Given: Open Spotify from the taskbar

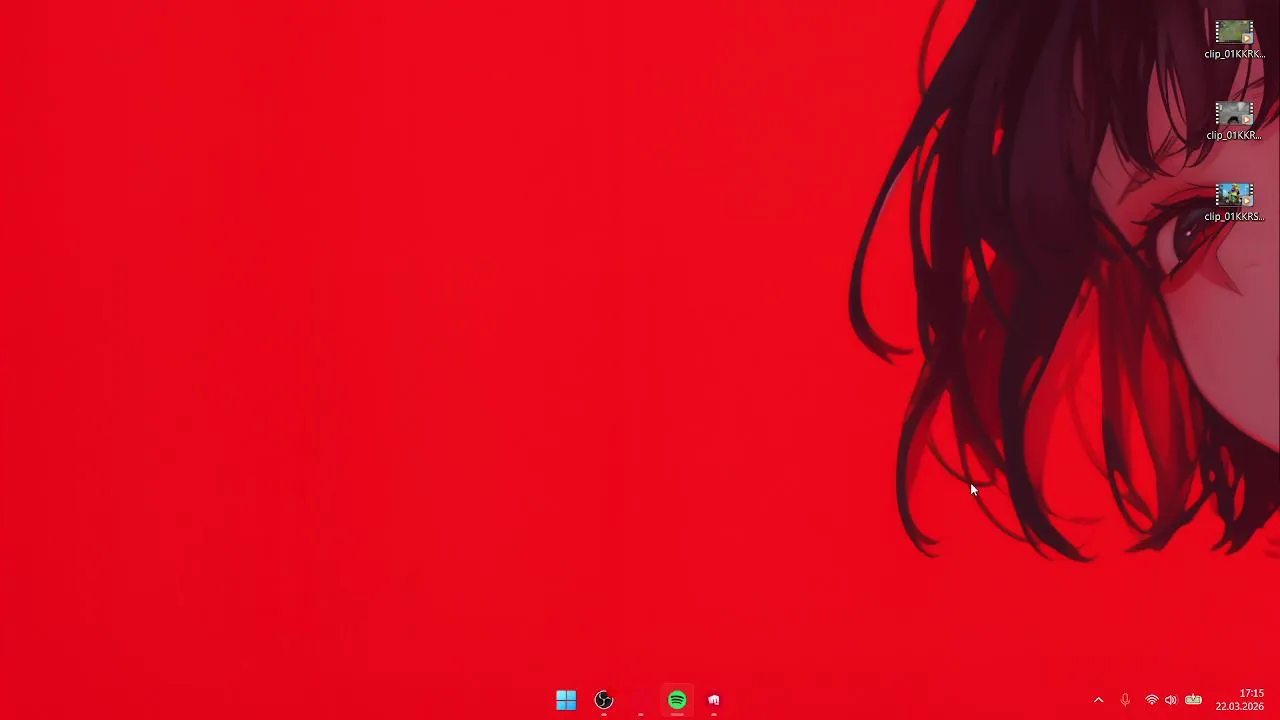Looking at the screenshot, I should tap(677, 700).
